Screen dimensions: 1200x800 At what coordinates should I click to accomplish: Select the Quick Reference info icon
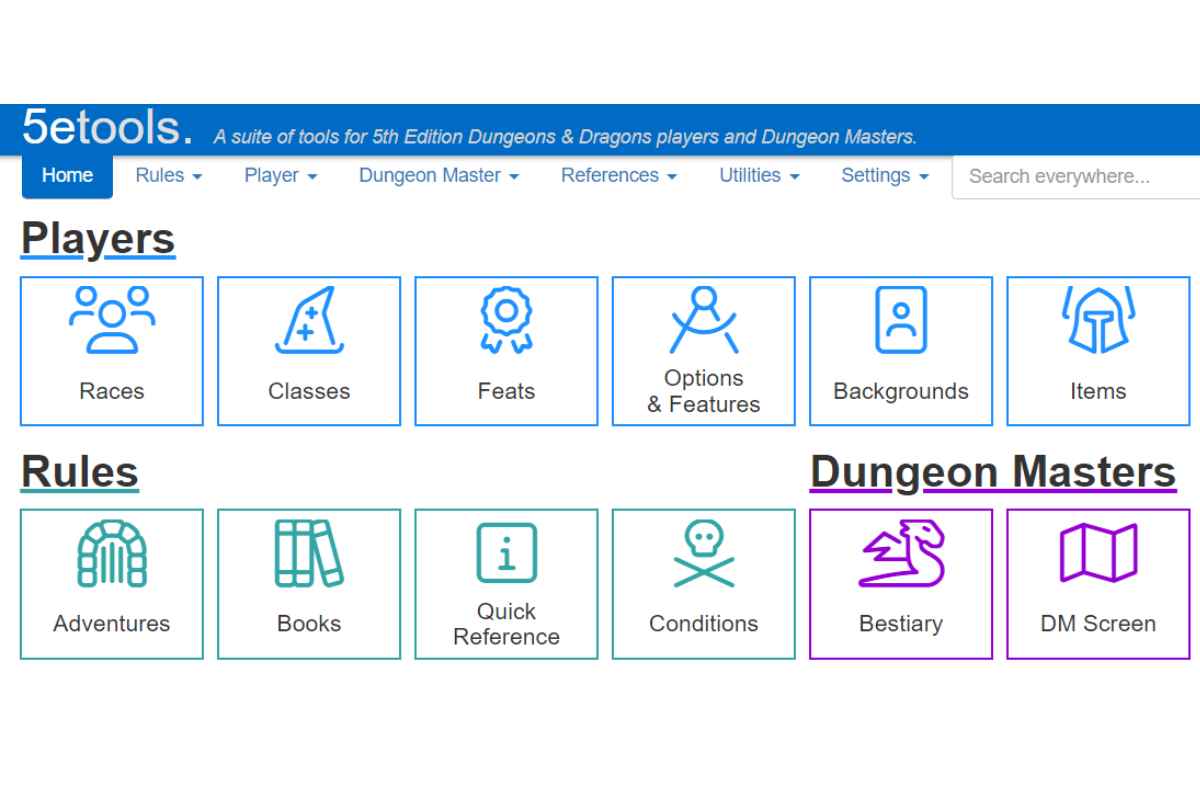(506, 553)
